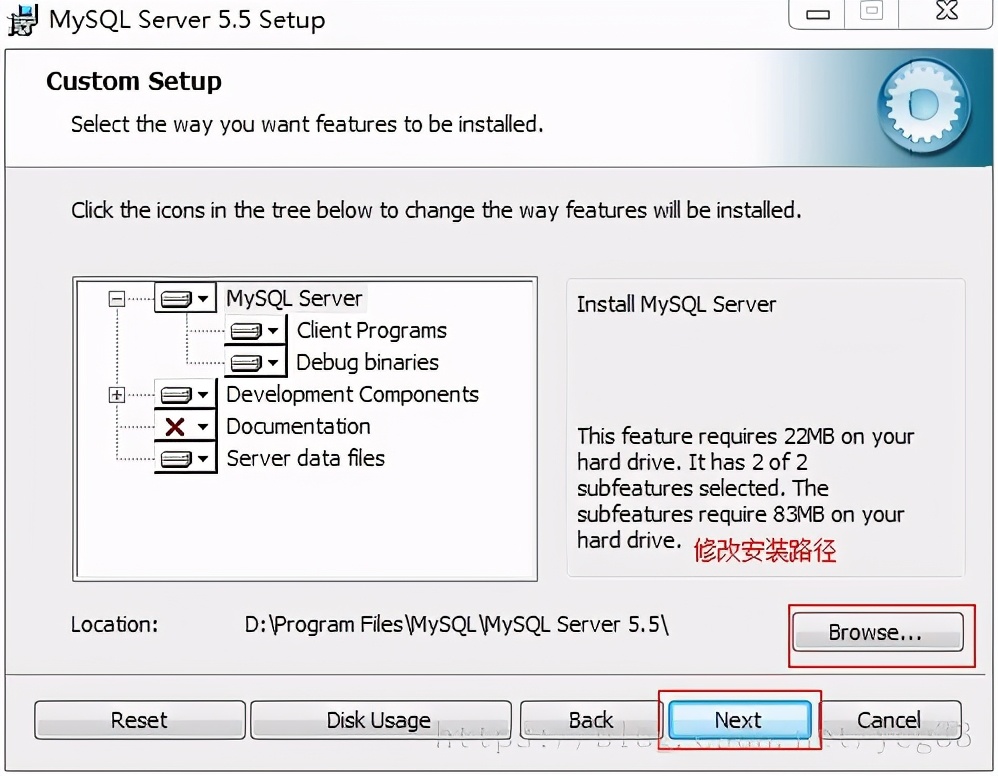This screenshot has height=776, width=998.
Task: Close the MySQL setup window
Action: [946, 11]
